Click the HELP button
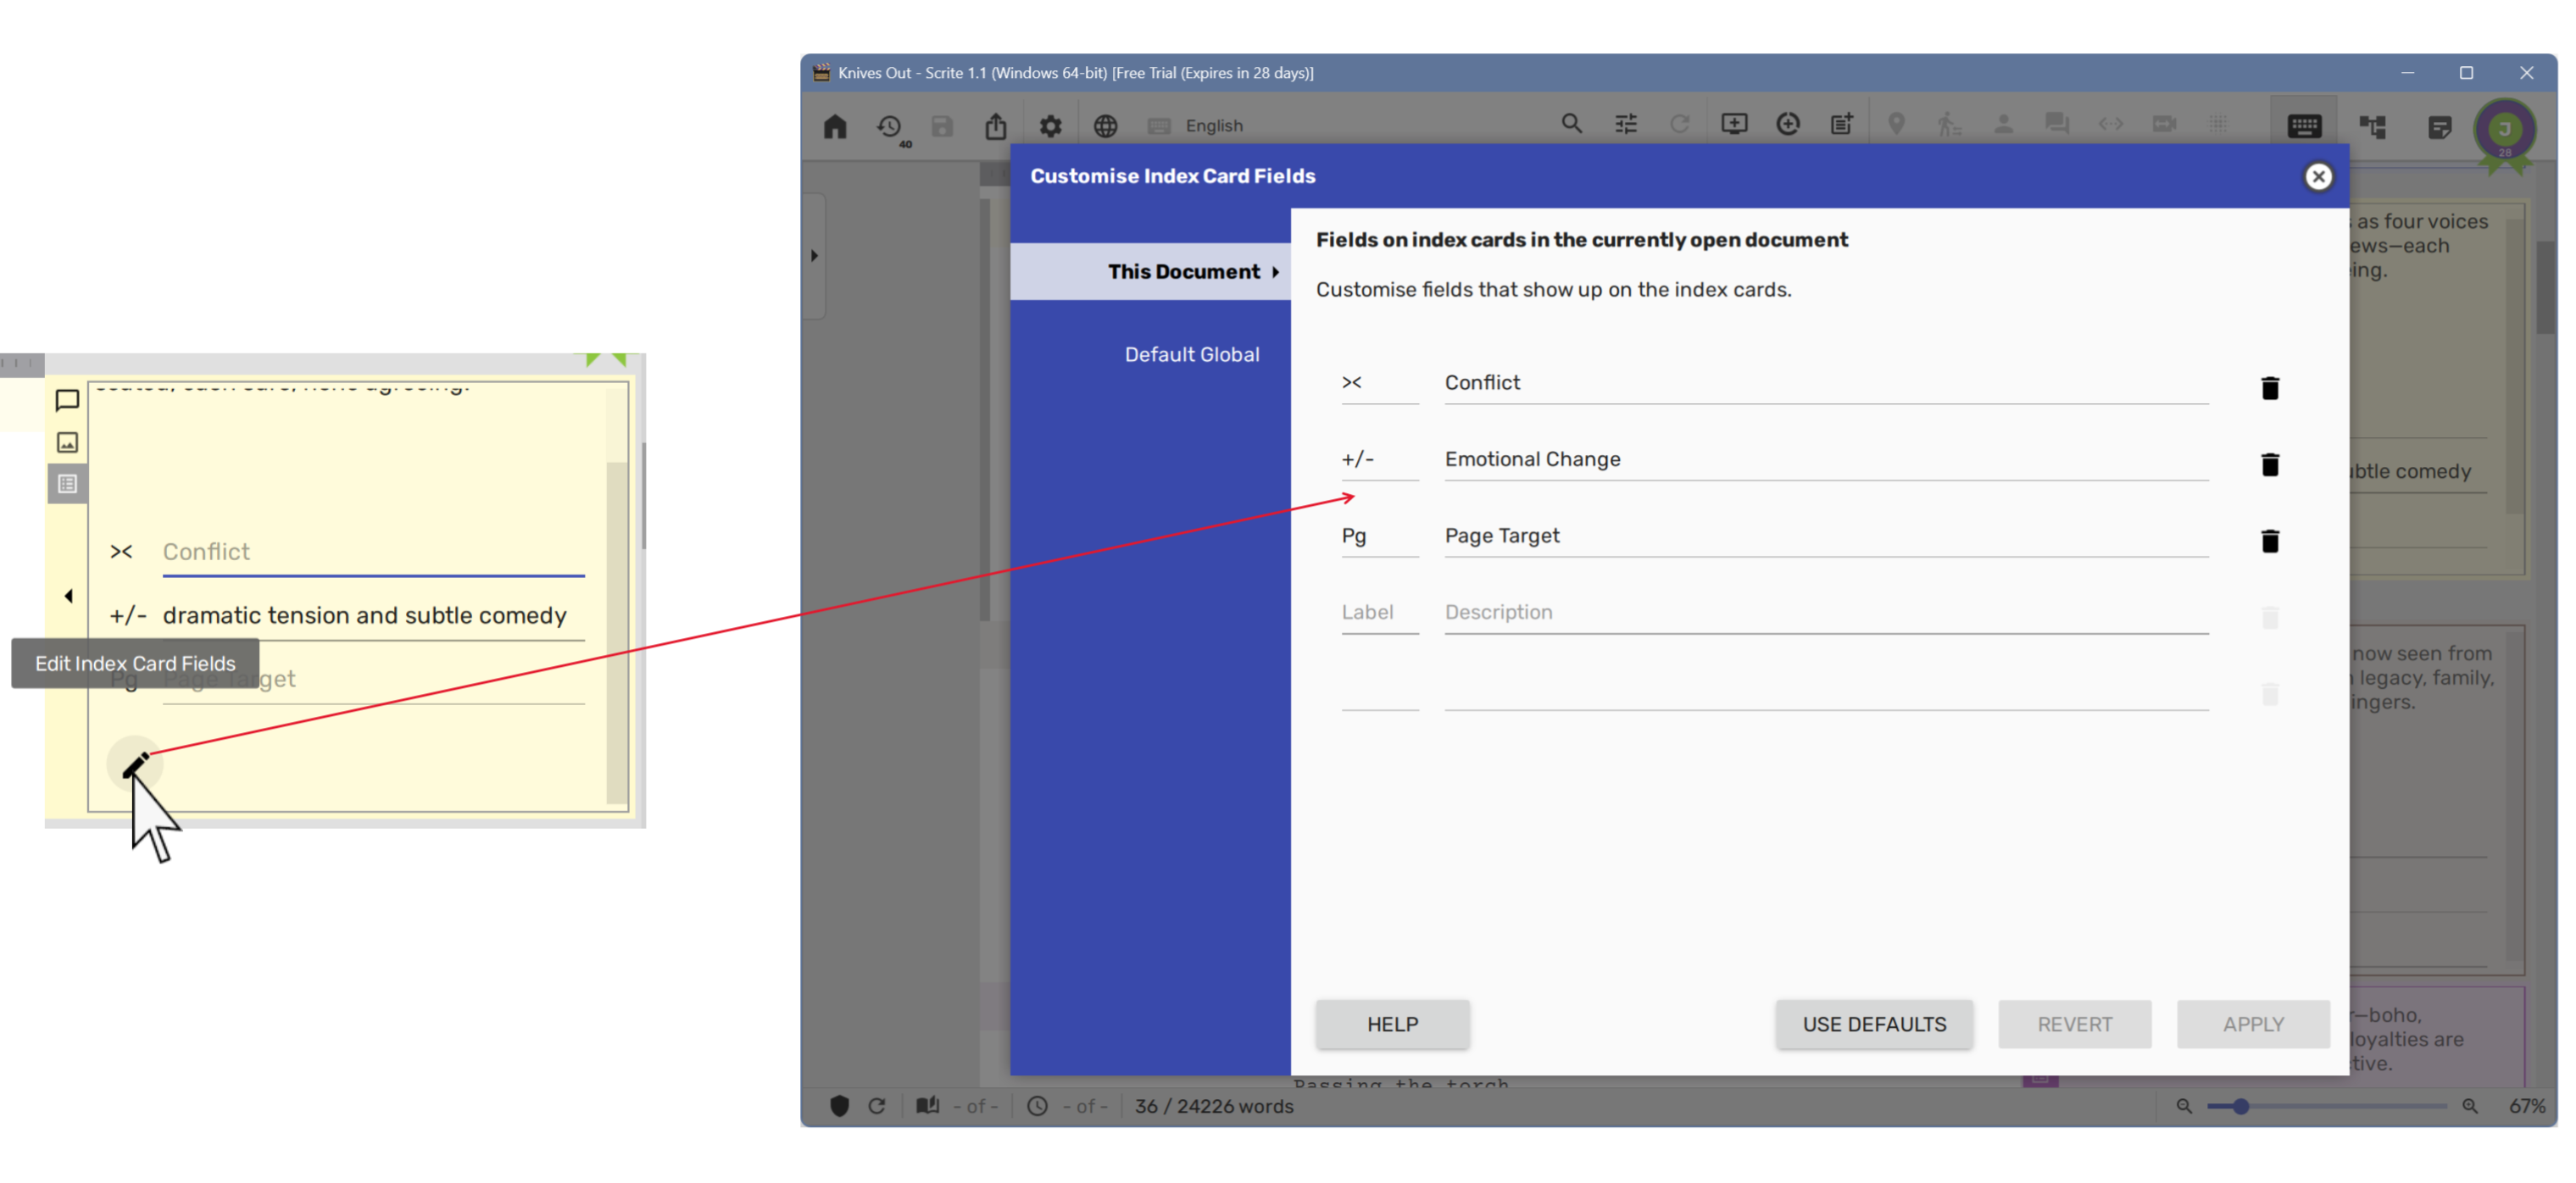Screen dimensions: 2576x1183 point(1392,1024)
